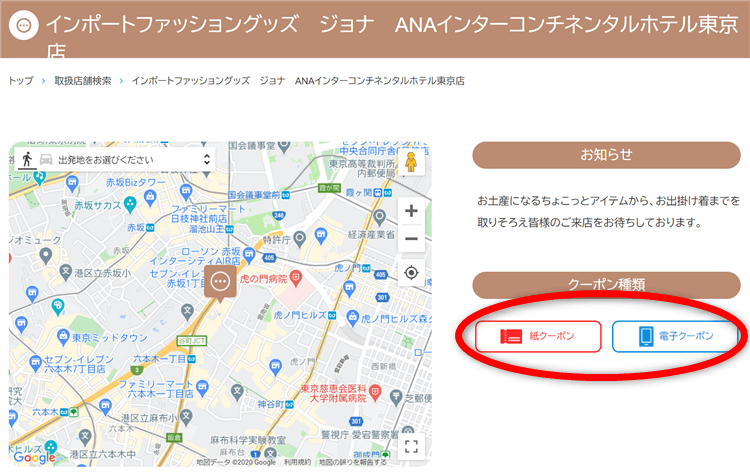
Task: Go to トップ breadcrumb link
Action: coord(20,81)
